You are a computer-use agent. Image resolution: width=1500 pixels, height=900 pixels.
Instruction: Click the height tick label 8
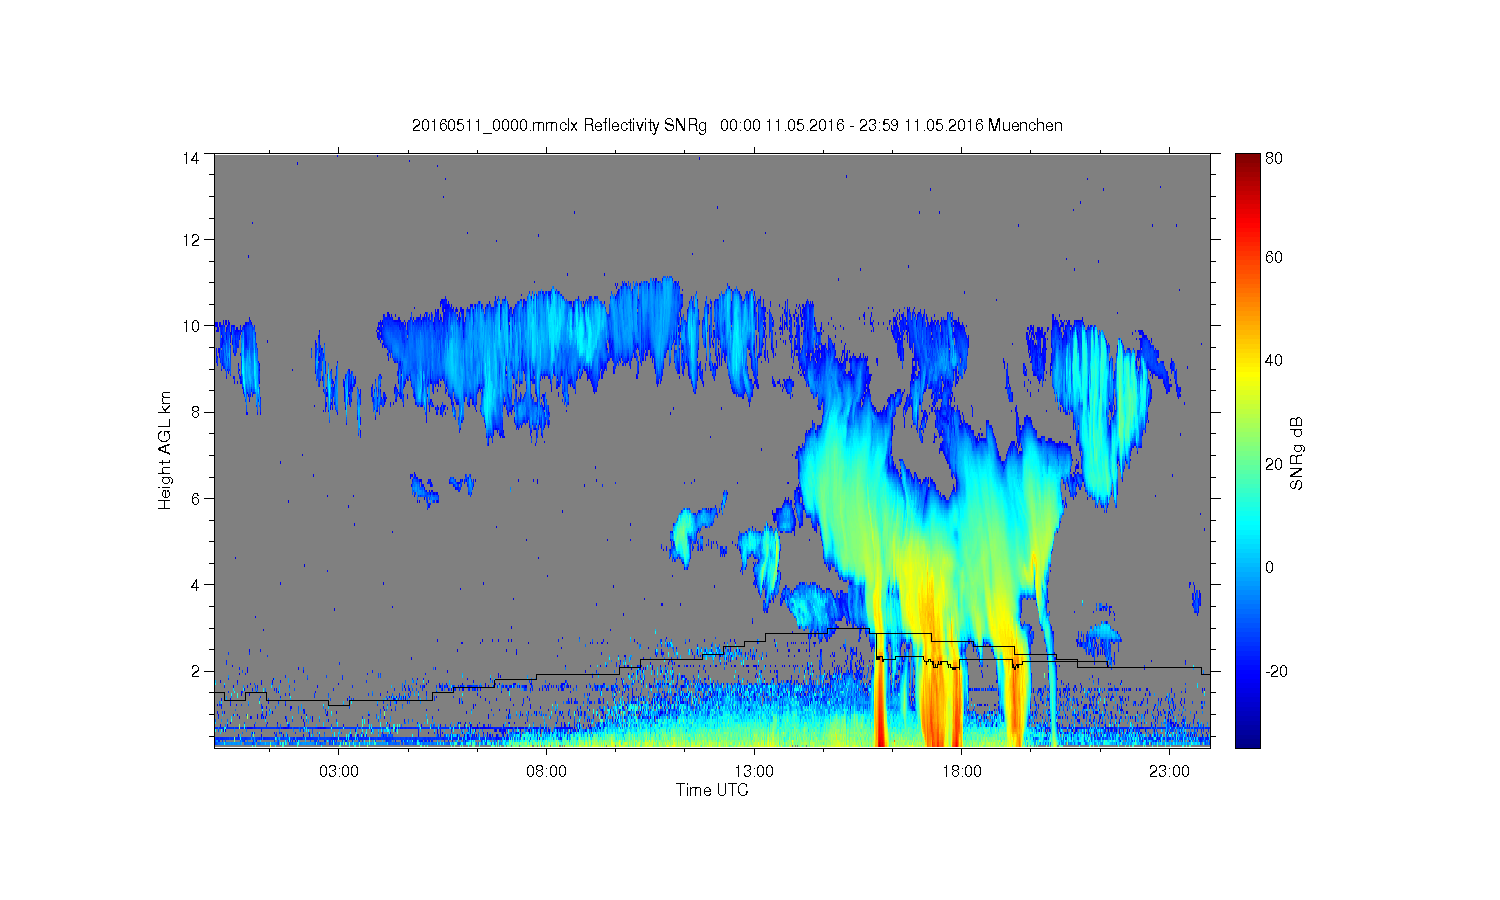click(x=195, y=412)
